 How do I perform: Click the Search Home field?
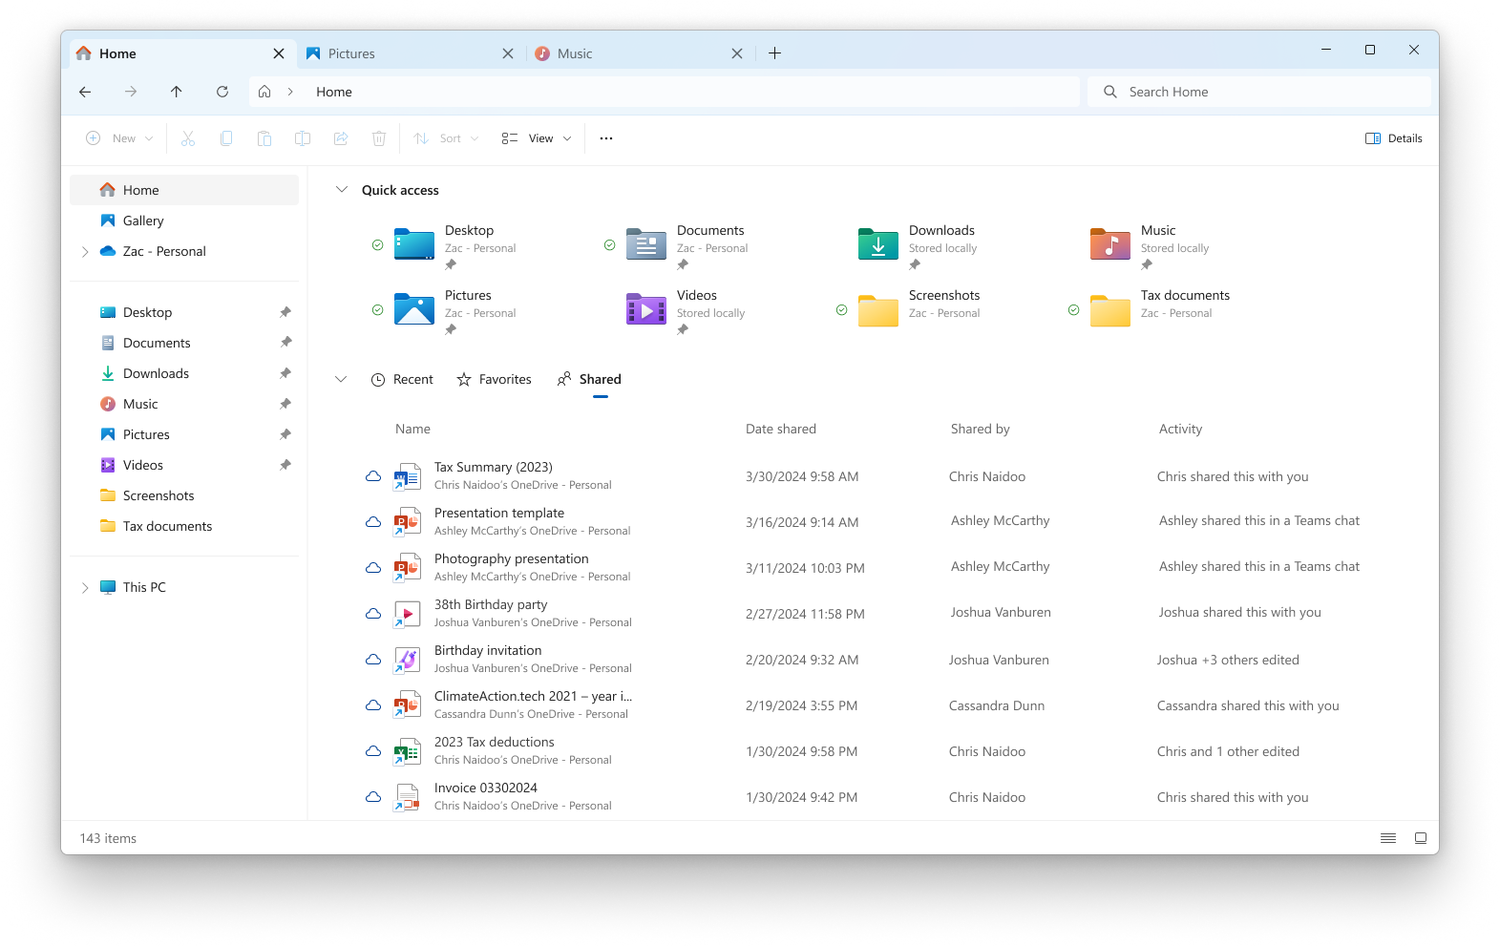click(x=1259, y=92)
